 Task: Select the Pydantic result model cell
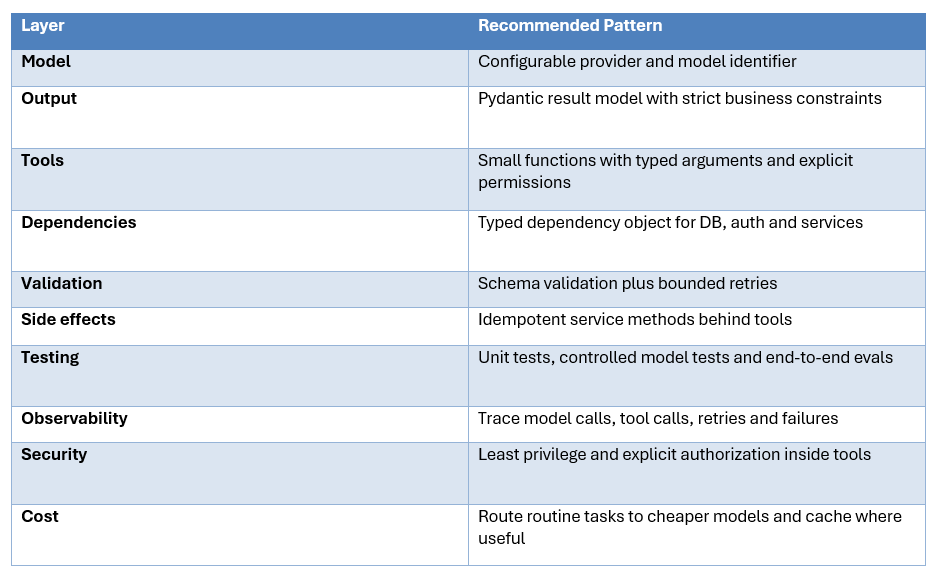(x=697, y=117)
